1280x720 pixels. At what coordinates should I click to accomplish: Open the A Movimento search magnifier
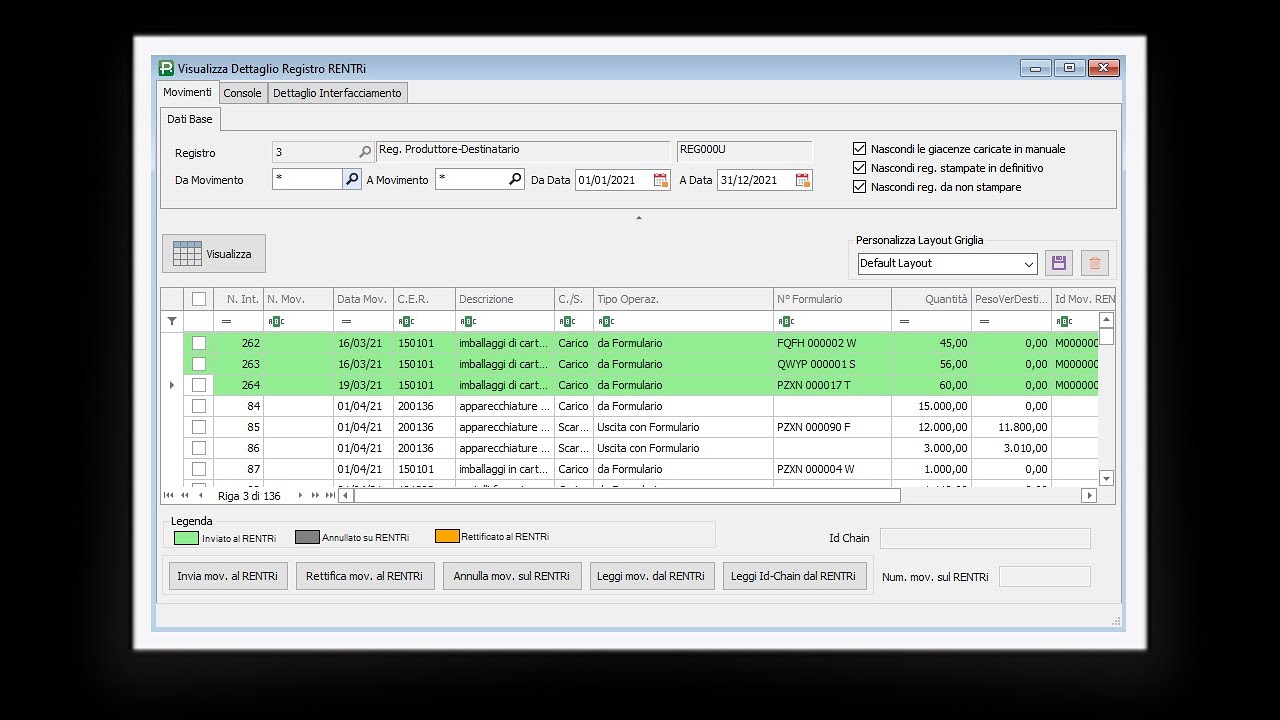point(515,179)
